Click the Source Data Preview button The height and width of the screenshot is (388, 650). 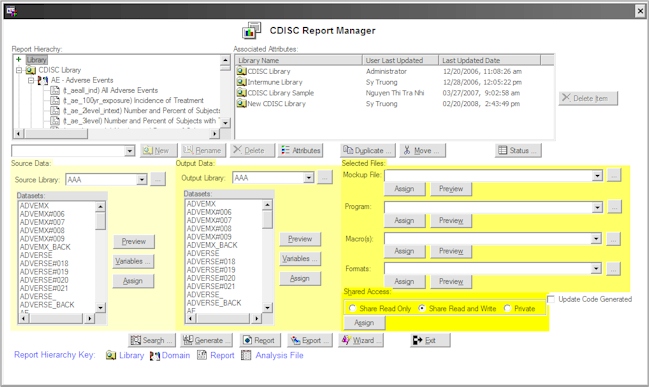click(x=133, y=241)
